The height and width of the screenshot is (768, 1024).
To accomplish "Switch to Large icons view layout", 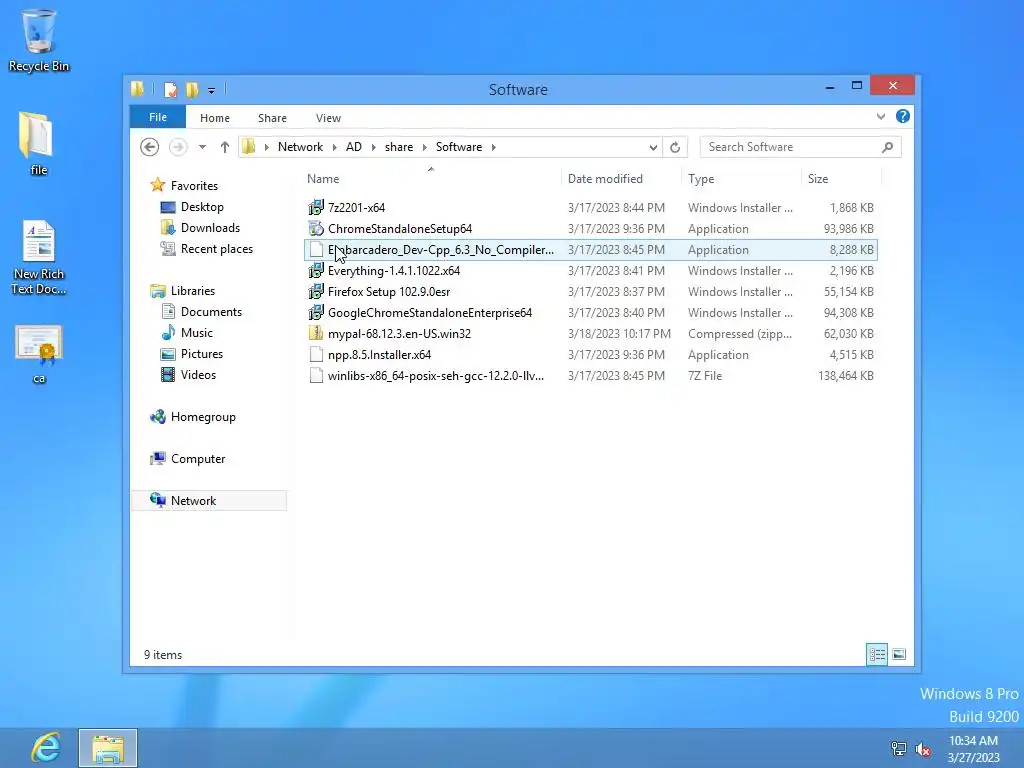I will tap(899, 654).
